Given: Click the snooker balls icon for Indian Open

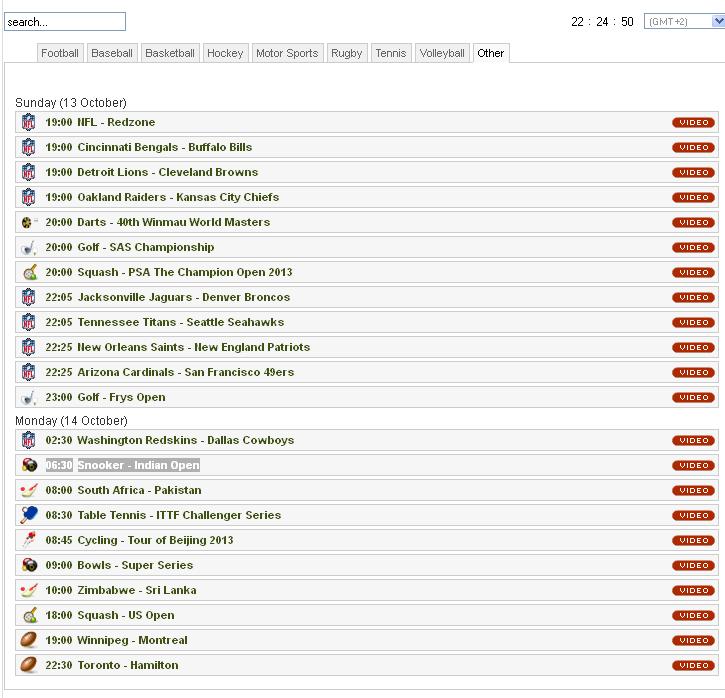Looking at the screenshot, I should point(29,465).
